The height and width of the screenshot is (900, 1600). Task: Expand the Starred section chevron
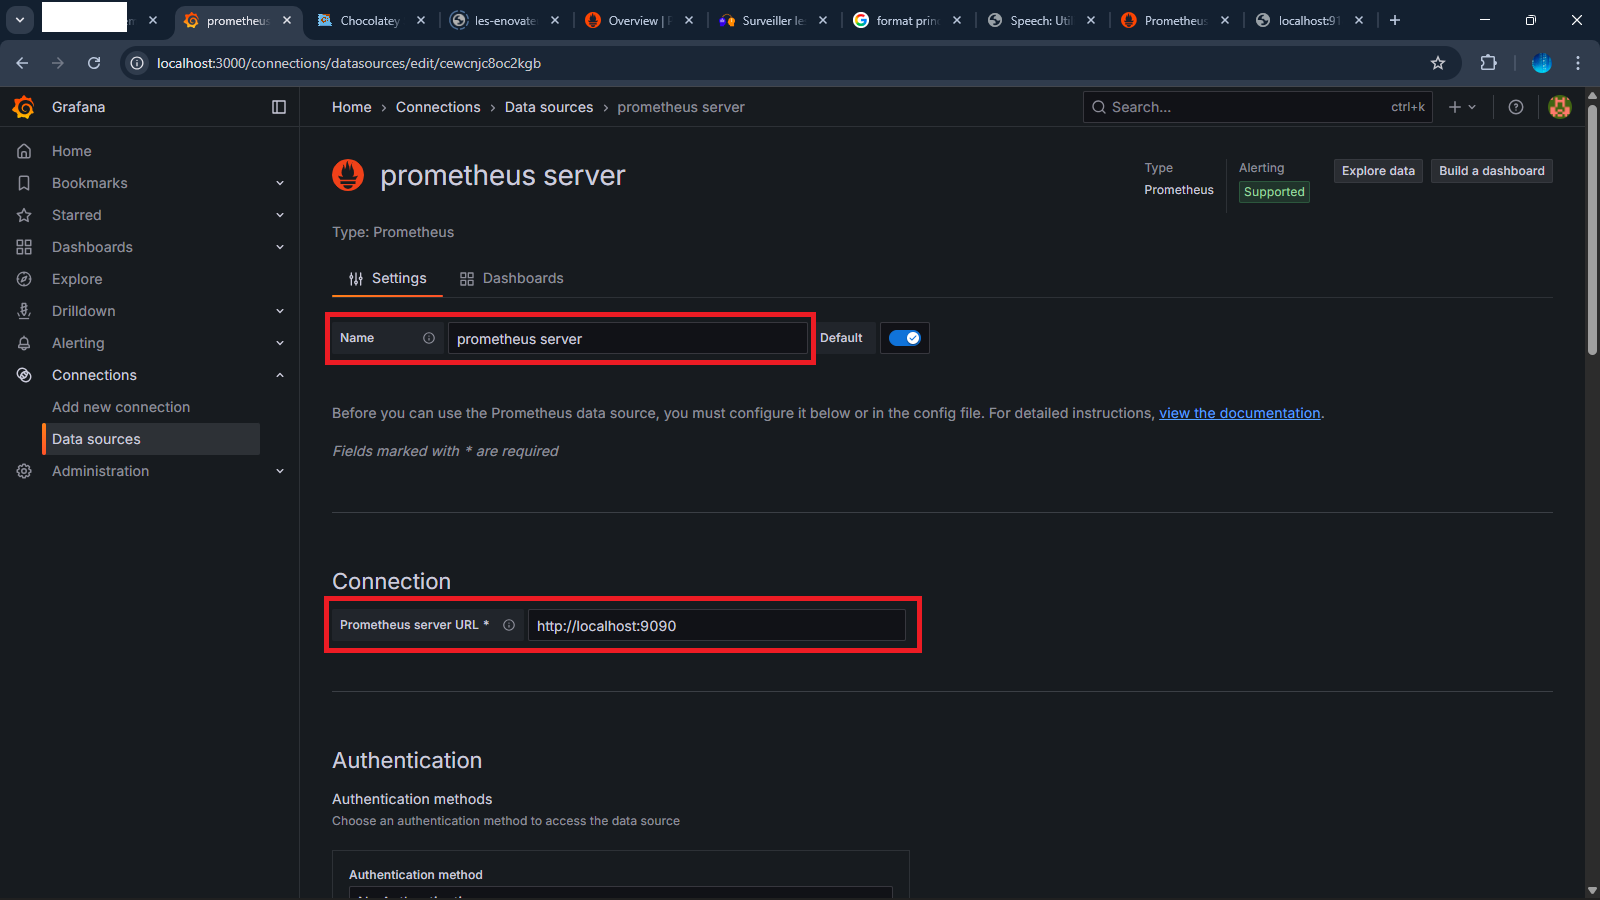point(280,215)
